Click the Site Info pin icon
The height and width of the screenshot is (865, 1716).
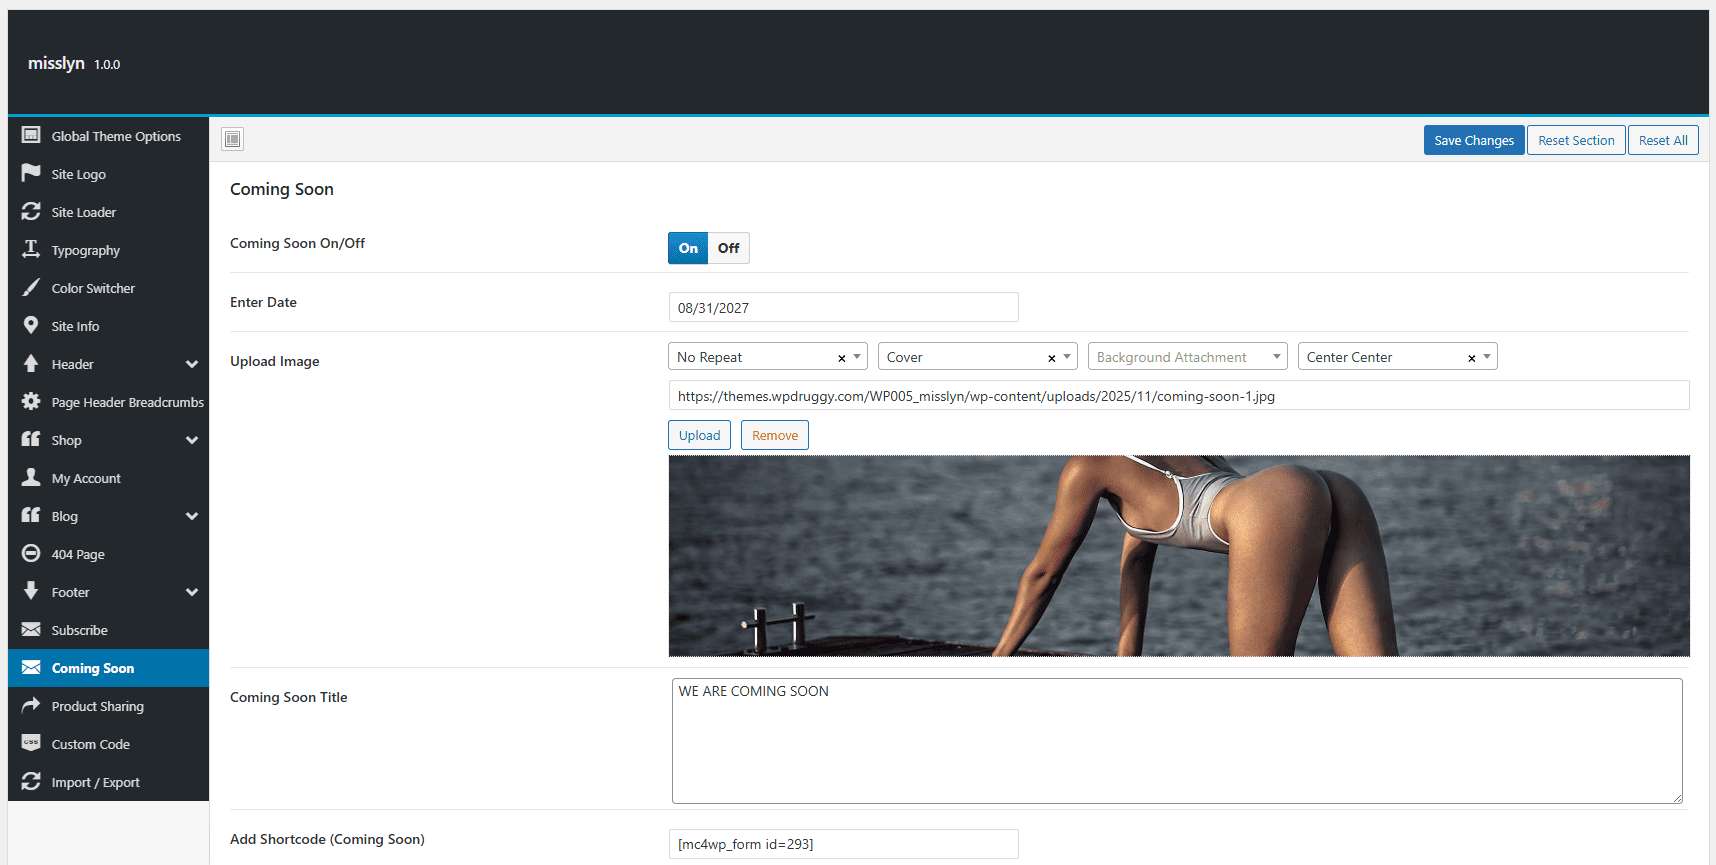31,325
